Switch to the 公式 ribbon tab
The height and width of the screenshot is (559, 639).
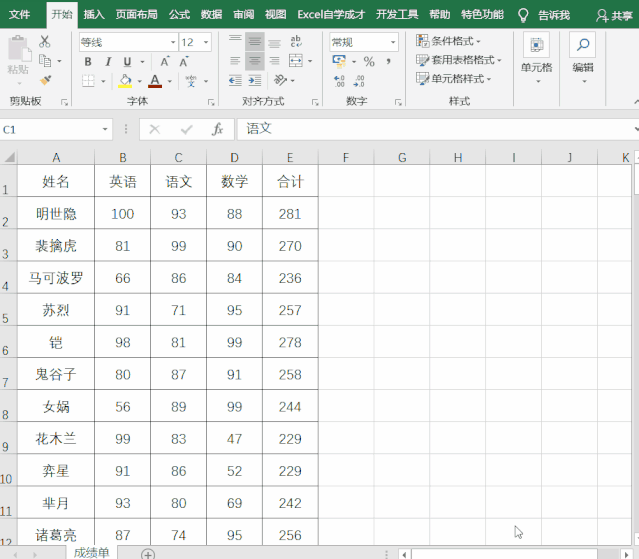(179, 15)
